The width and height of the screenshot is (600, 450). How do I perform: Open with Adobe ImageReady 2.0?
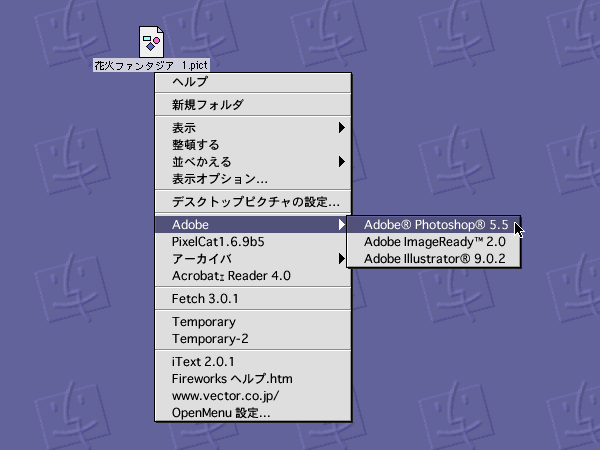click(x=434, y=242)
